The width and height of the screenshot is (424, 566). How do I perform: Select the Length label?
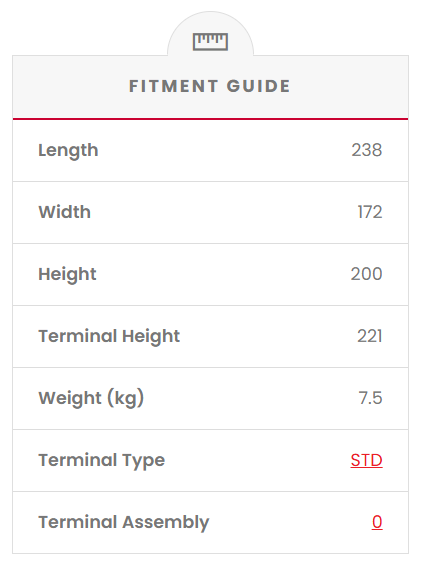tap(68, 151)
